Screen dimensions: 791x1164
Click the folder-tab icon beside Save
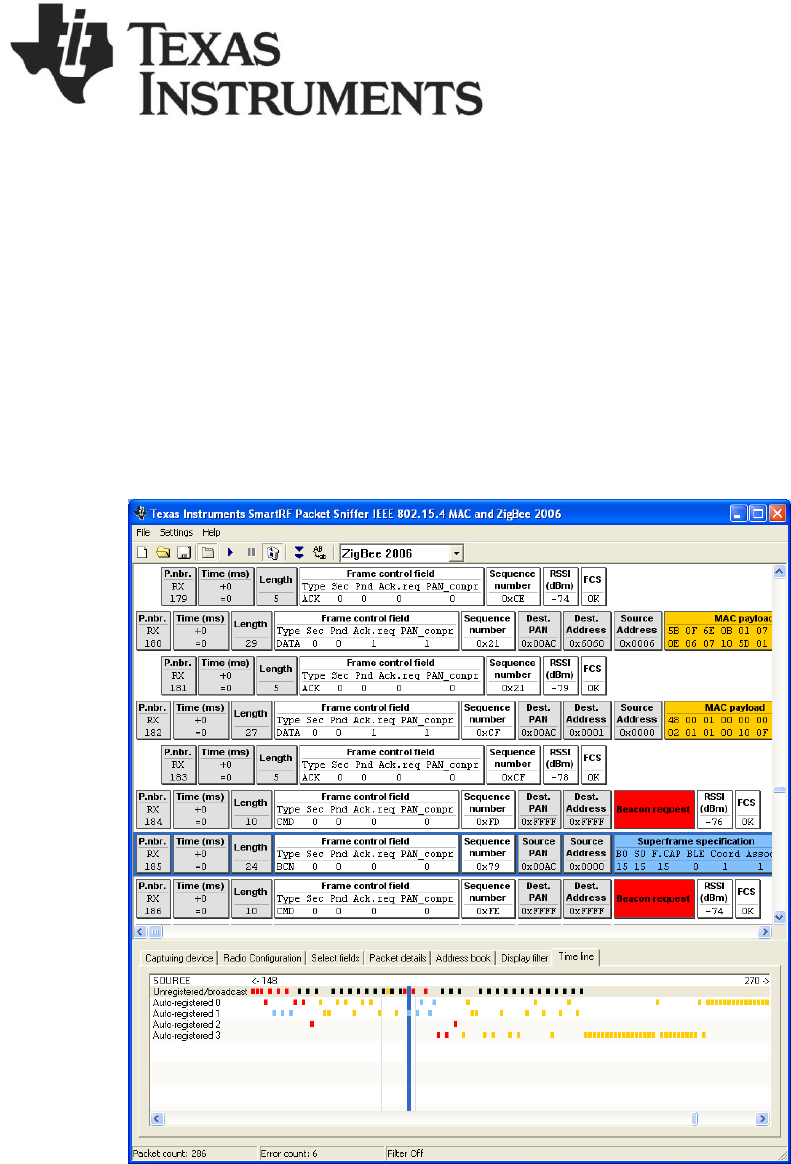pos(209,553)
